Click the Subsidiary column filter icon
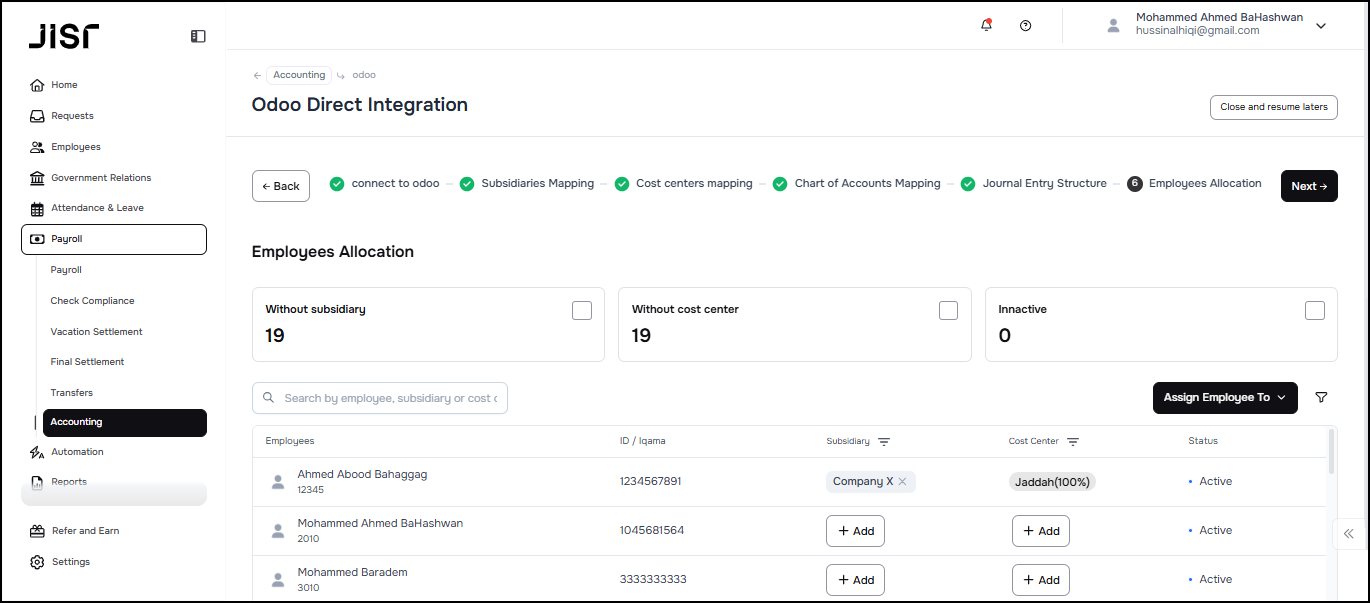This screenshot has width=1370, height=603. [884, 442]
